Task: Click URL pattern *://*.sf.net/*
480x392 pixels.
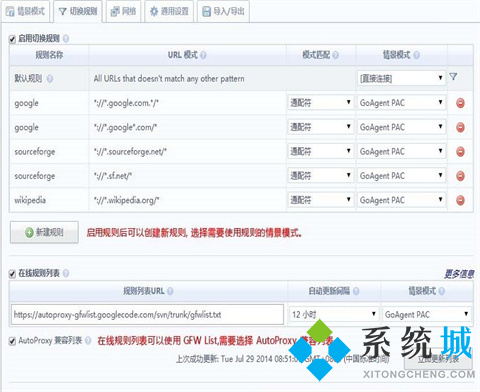Action: point(113,176)
